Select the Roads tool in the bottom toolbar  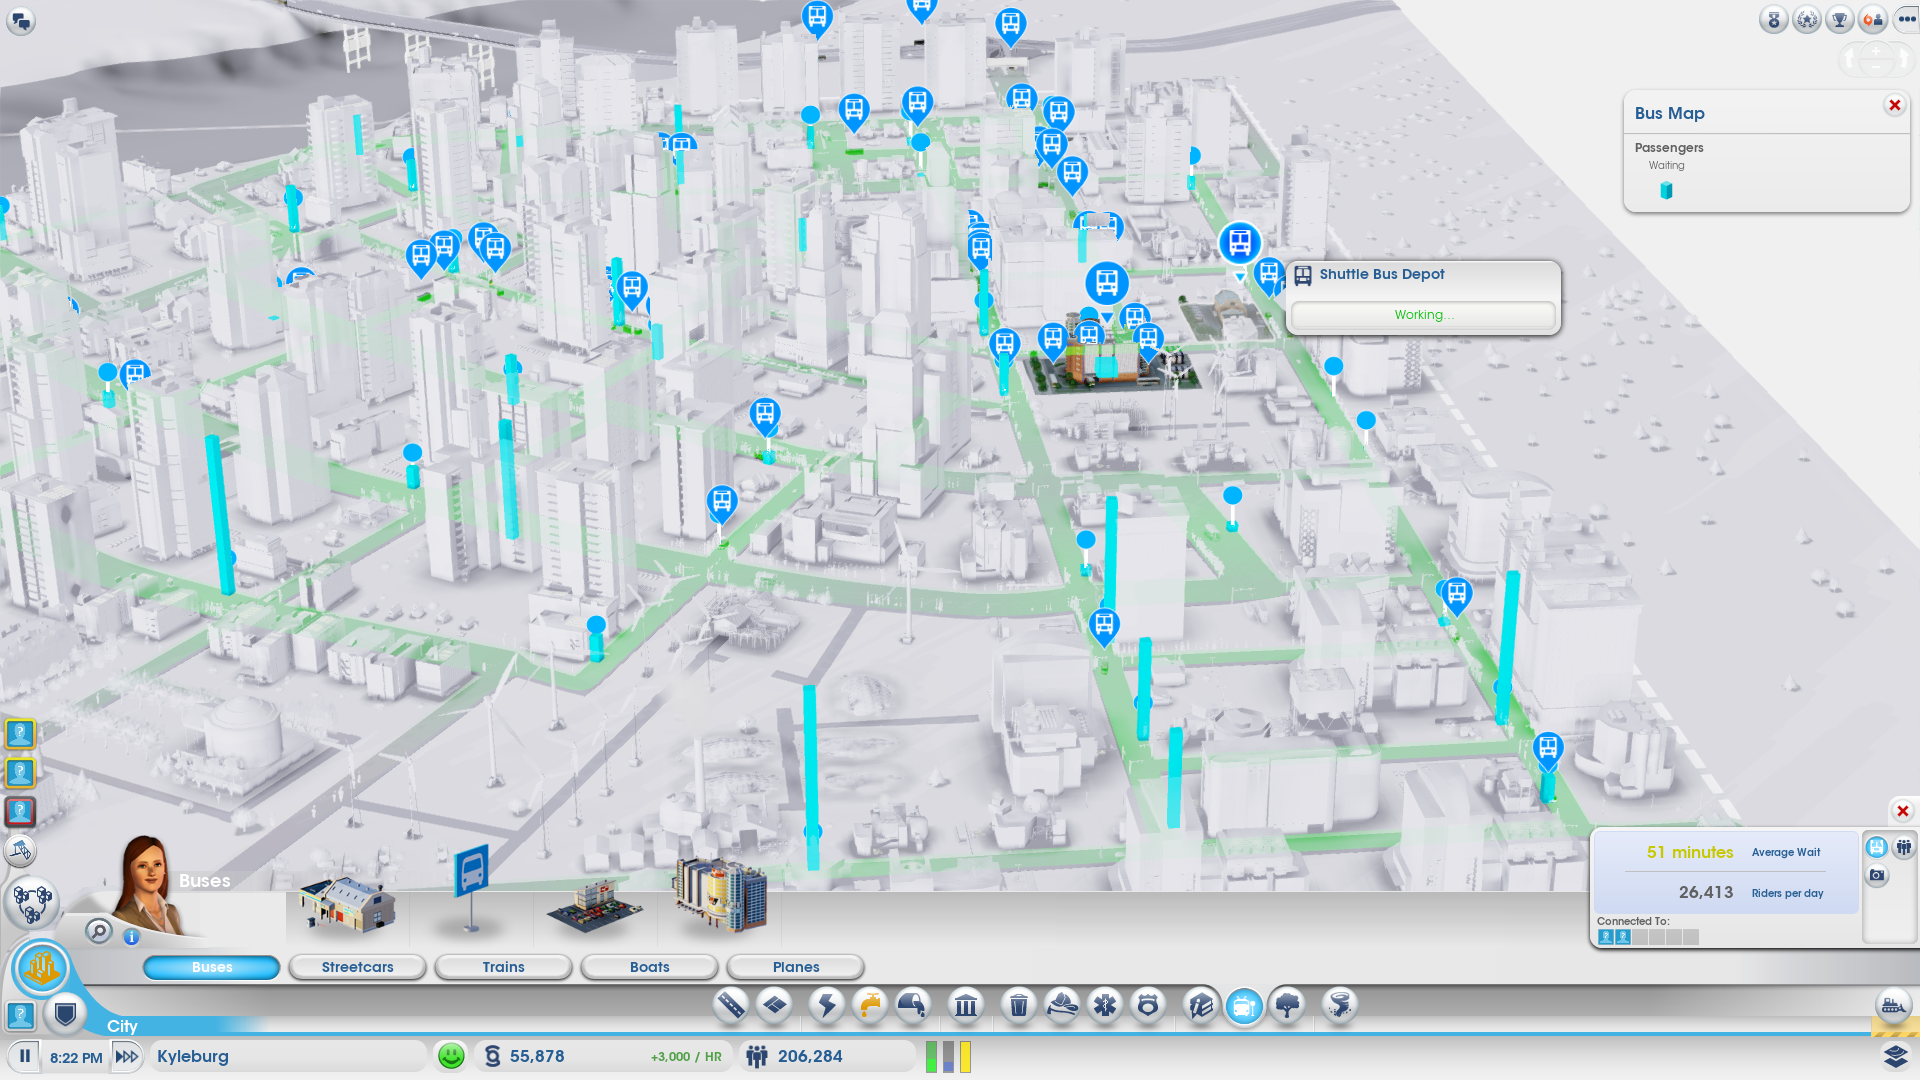pyautogui.click(x=731, y=1006)
